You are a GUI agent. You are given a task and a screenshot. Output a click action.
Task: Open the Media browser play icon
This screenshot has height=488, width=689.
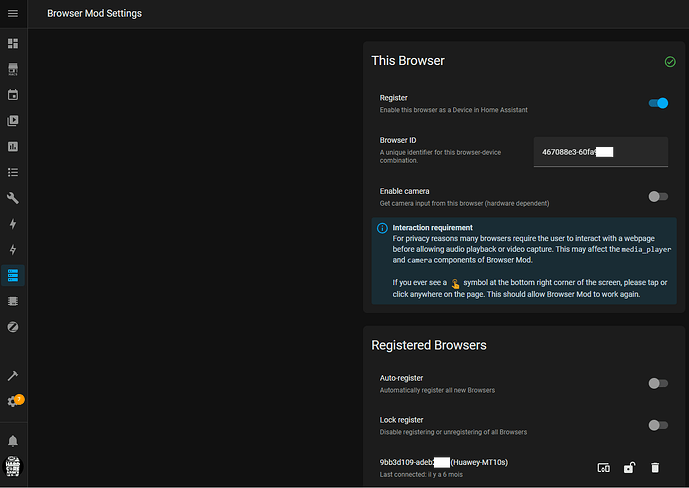click(13, 120)
